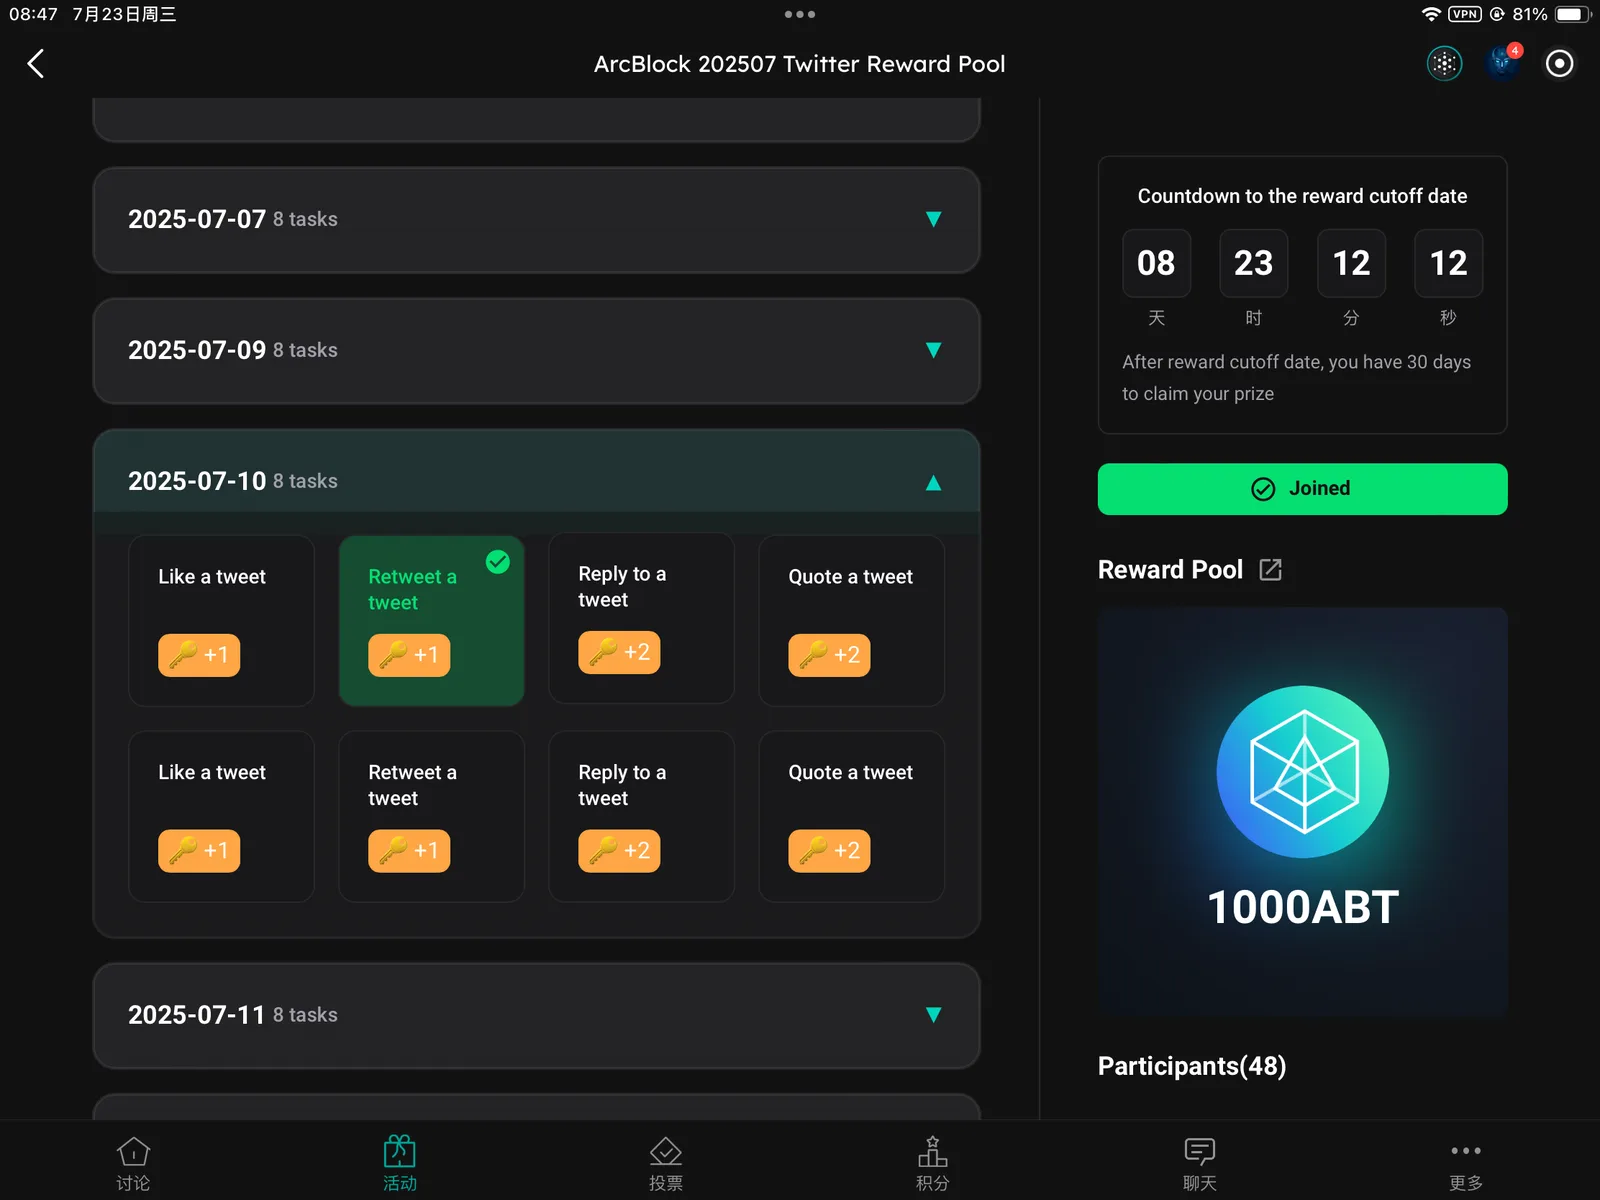Viewport: 1600px width, 1200px height.
Task: Tap the ArcBlock ABT token logo
Action: (1303, 771)
